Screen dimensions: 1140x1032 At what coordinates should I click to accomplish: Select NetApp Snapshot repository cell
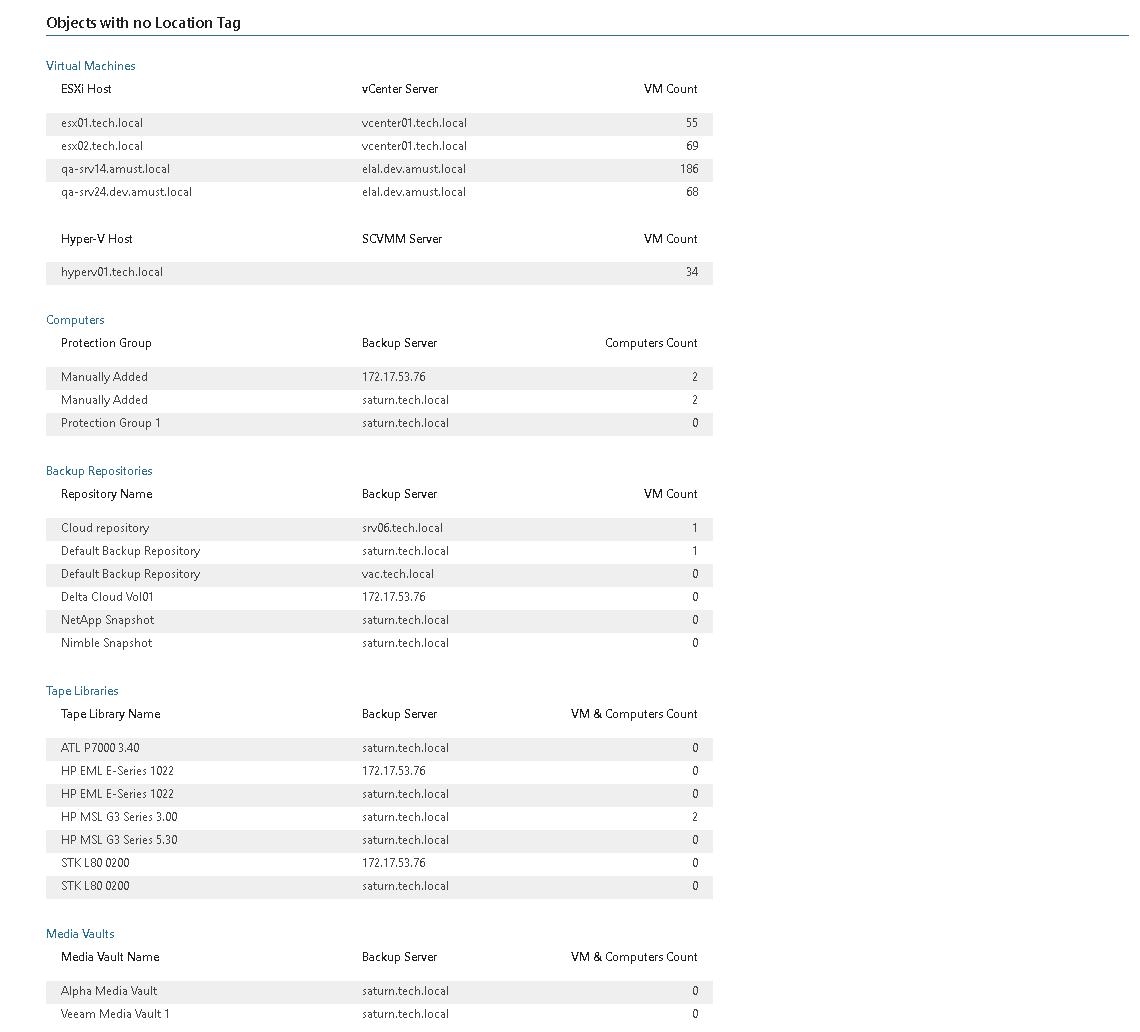click(x=108, y=620)
